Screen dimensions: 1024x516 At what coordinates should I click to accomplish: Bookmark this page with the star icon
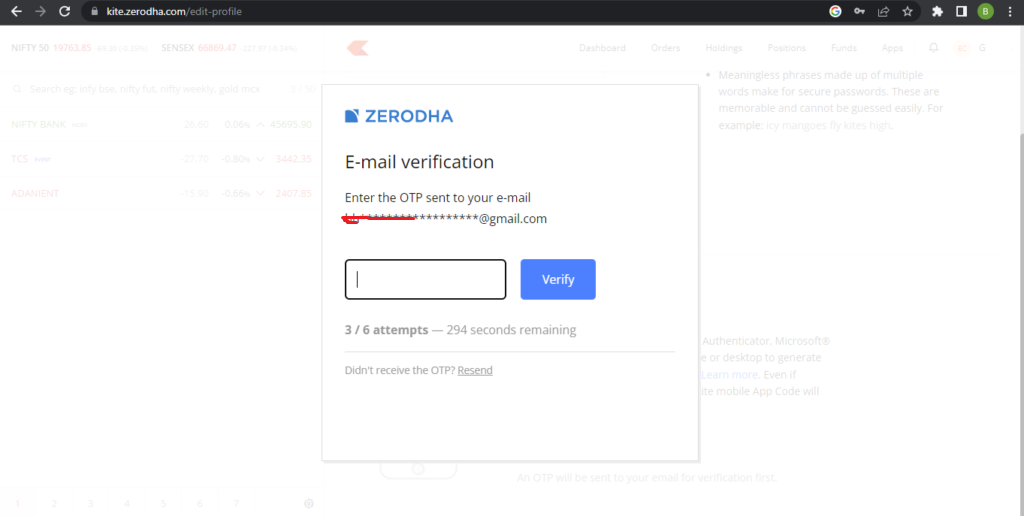pyautogui.click(x=907, y=11)
